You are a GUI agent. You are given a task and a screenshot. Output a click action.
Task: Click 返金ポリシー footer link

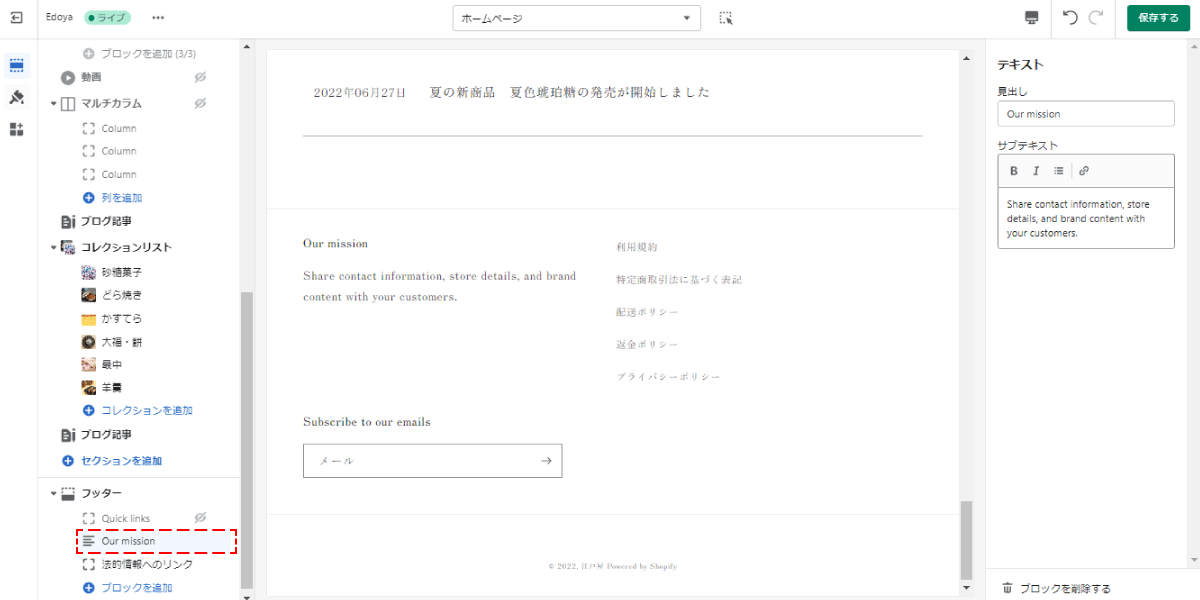(x=647, y=344)
